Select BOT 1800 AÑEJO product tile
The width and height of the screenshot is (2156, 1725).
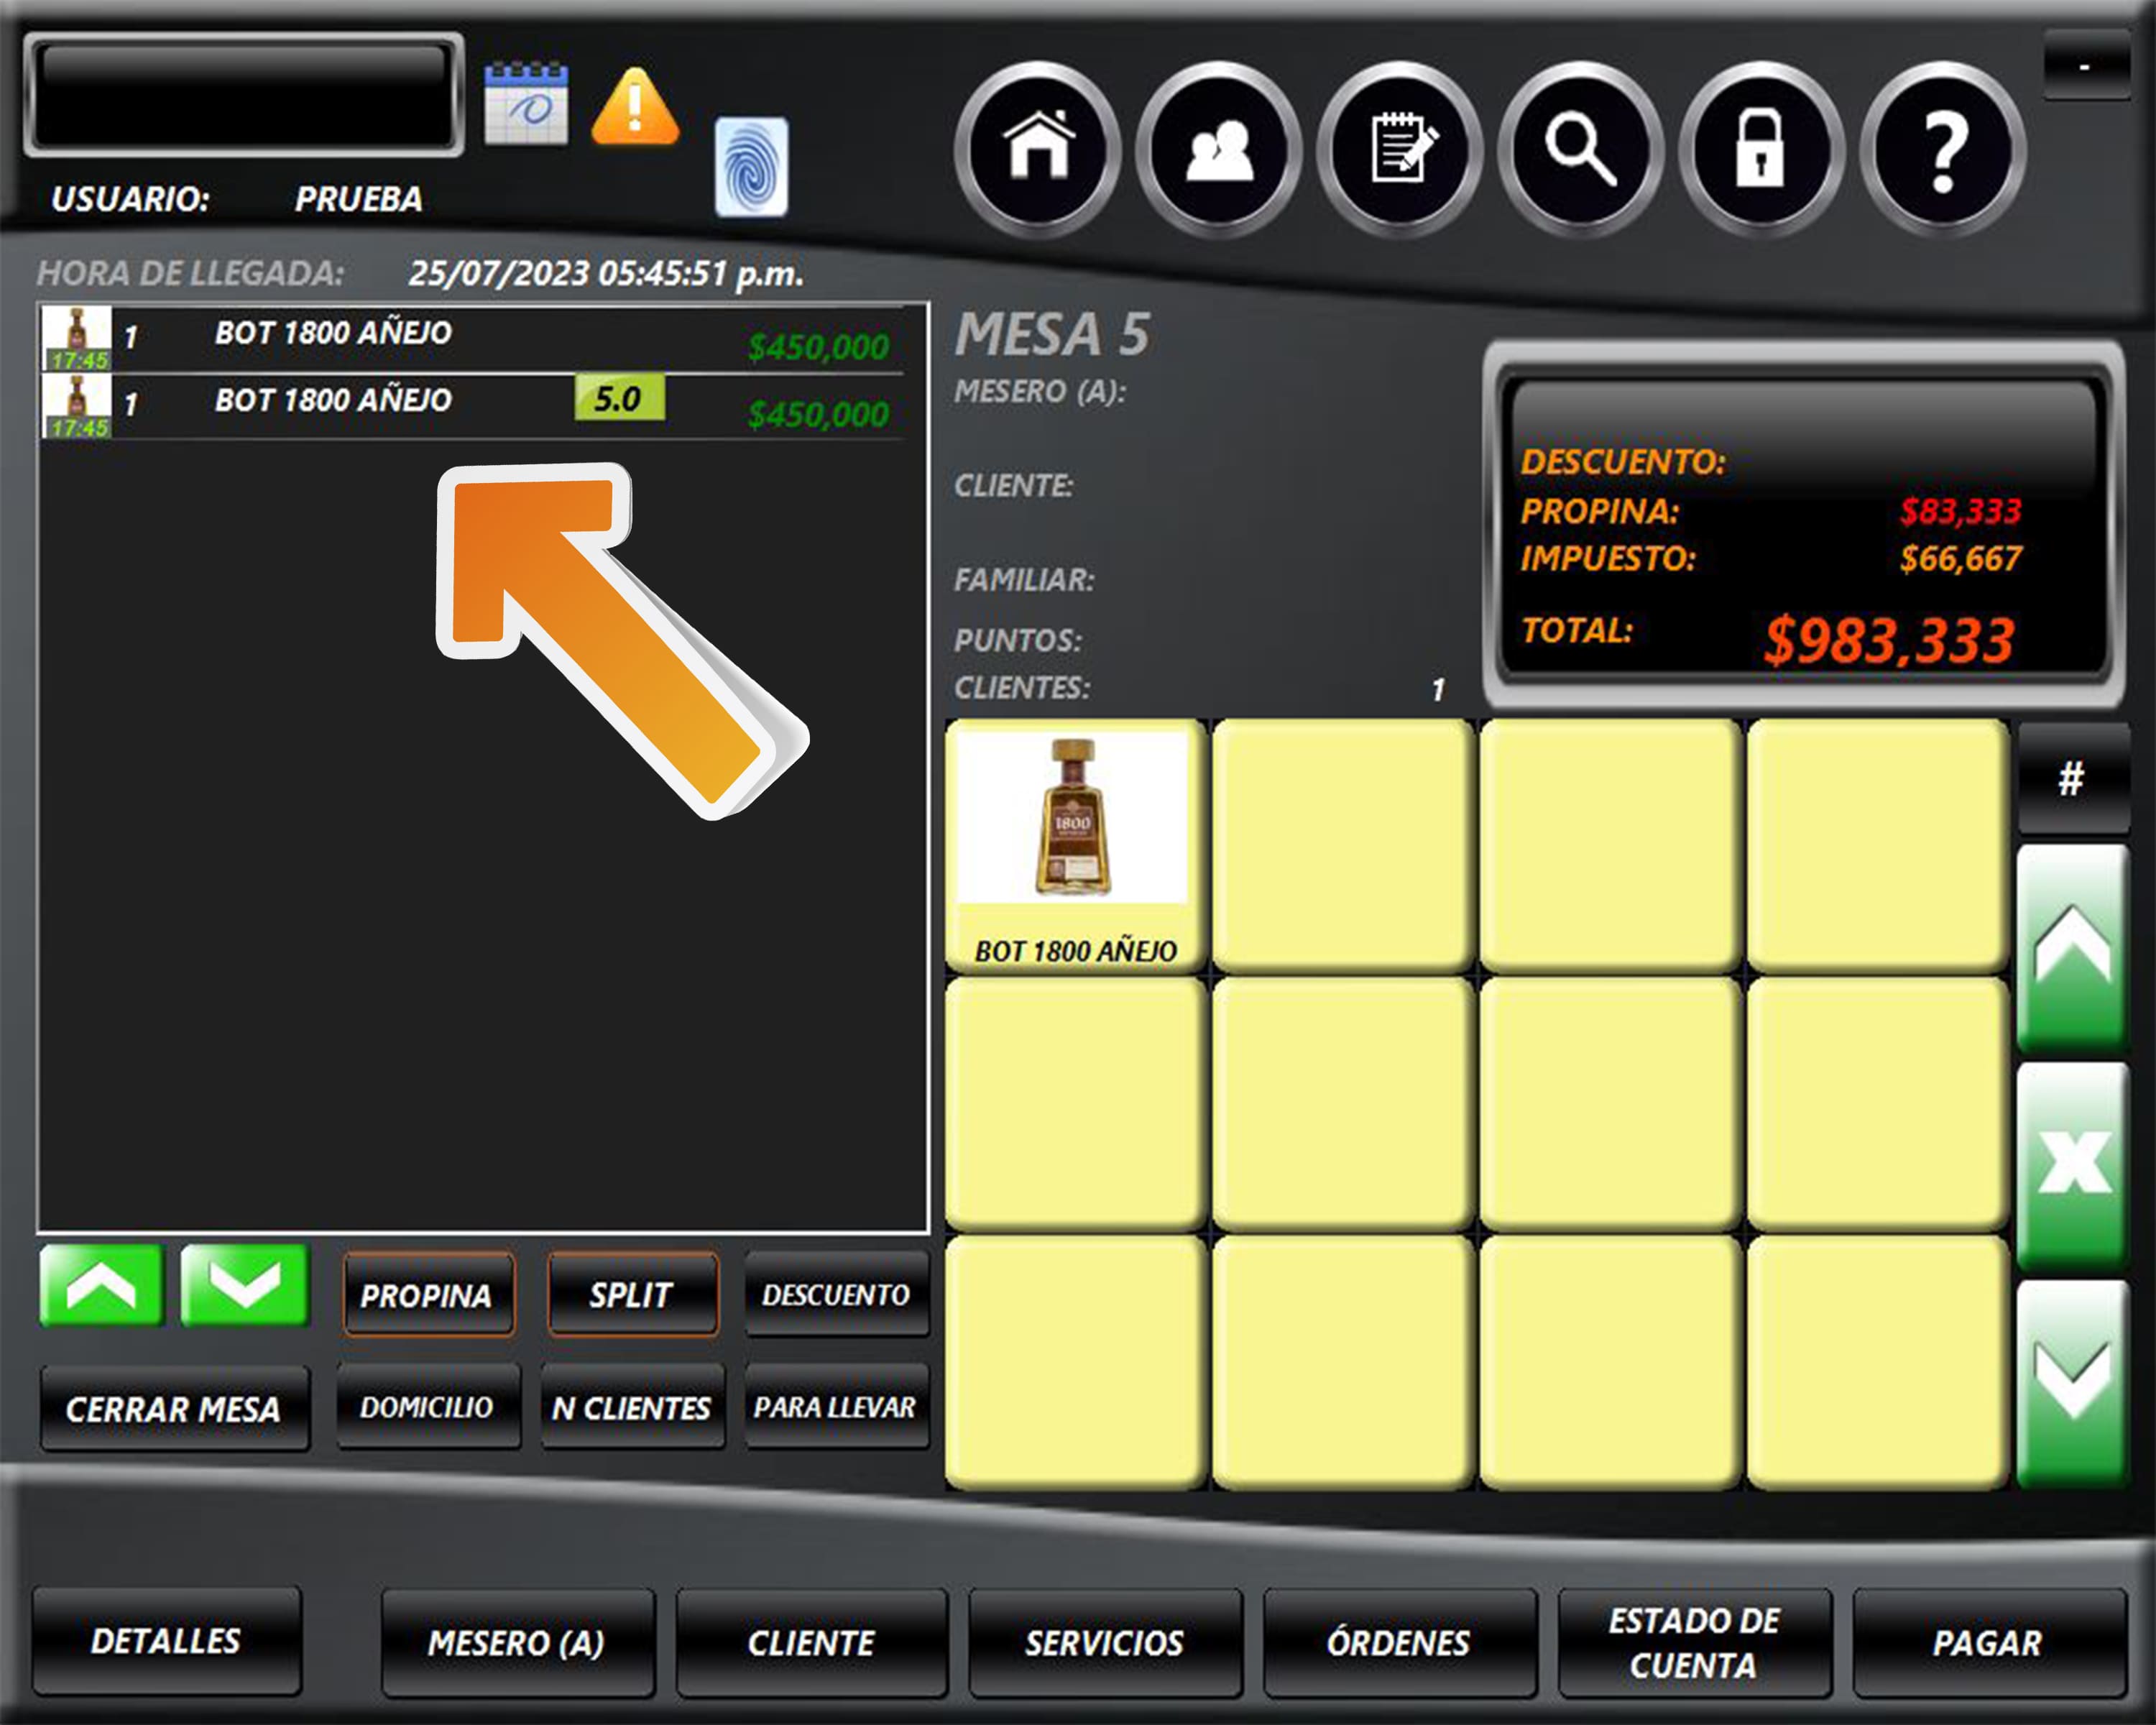(x=1075, y=845)
